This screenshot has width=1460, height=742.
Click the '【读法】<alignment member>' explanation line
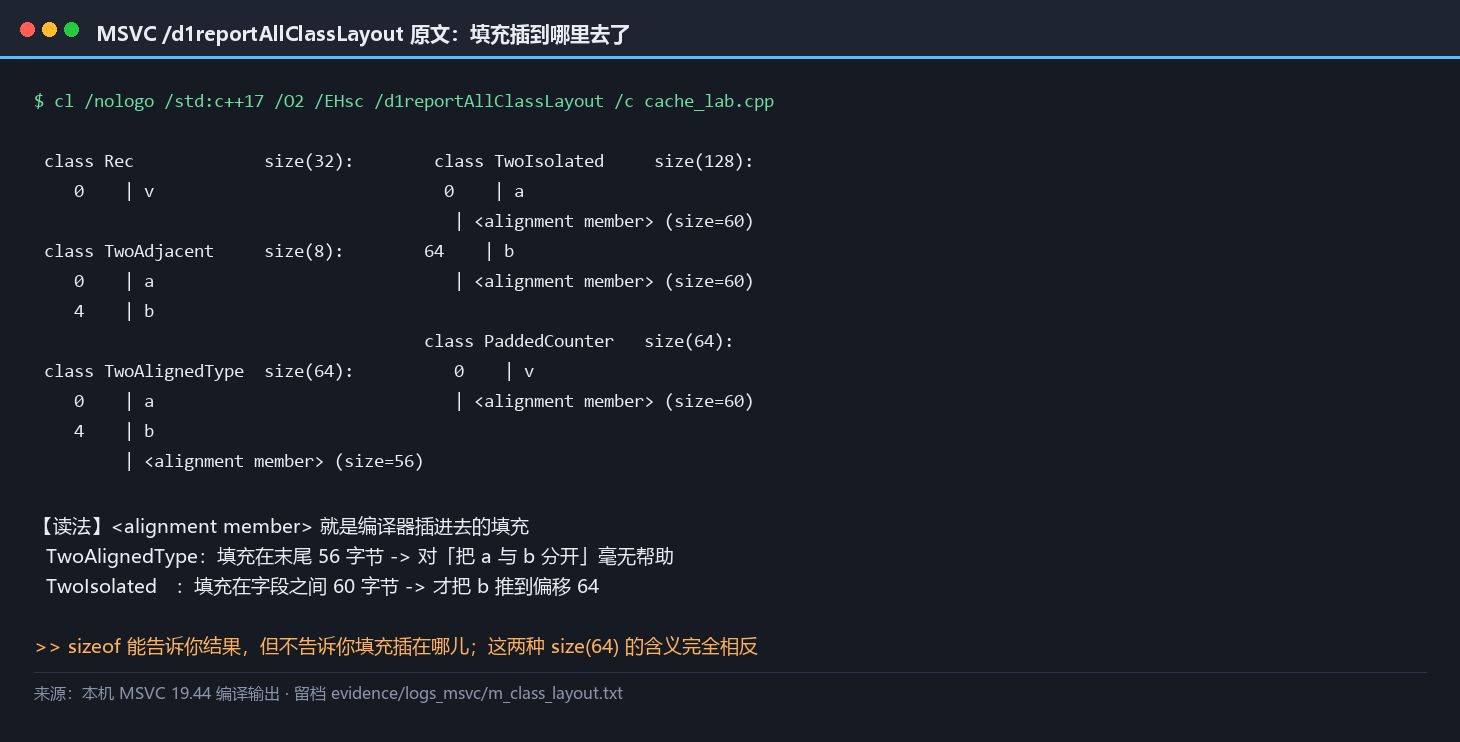[x=282, y=526]
